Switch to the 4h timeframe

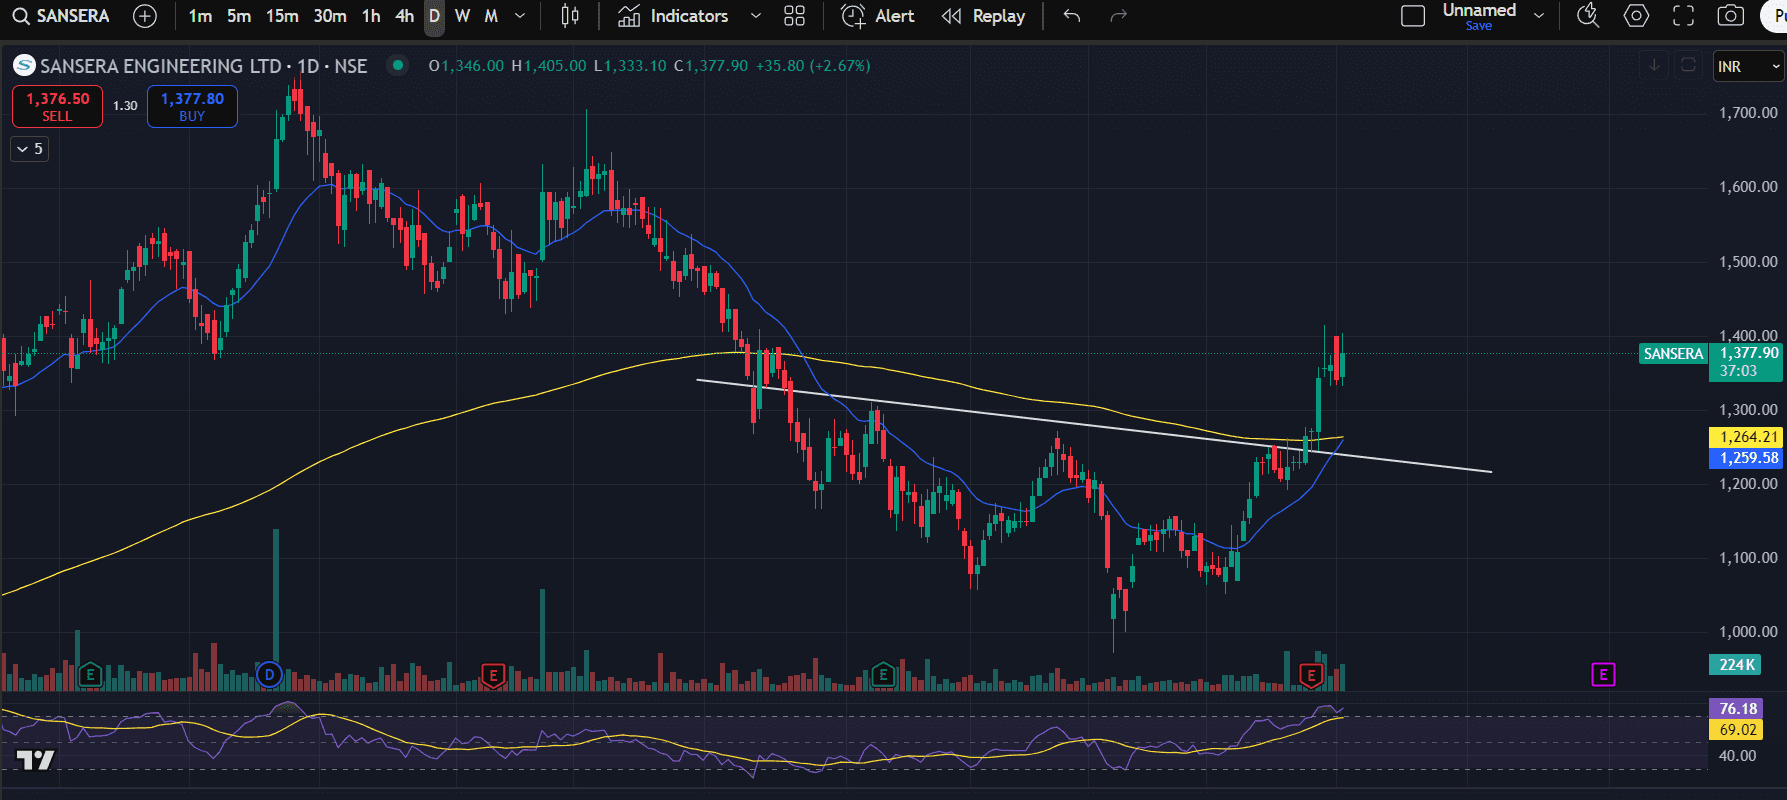[404, 16]
